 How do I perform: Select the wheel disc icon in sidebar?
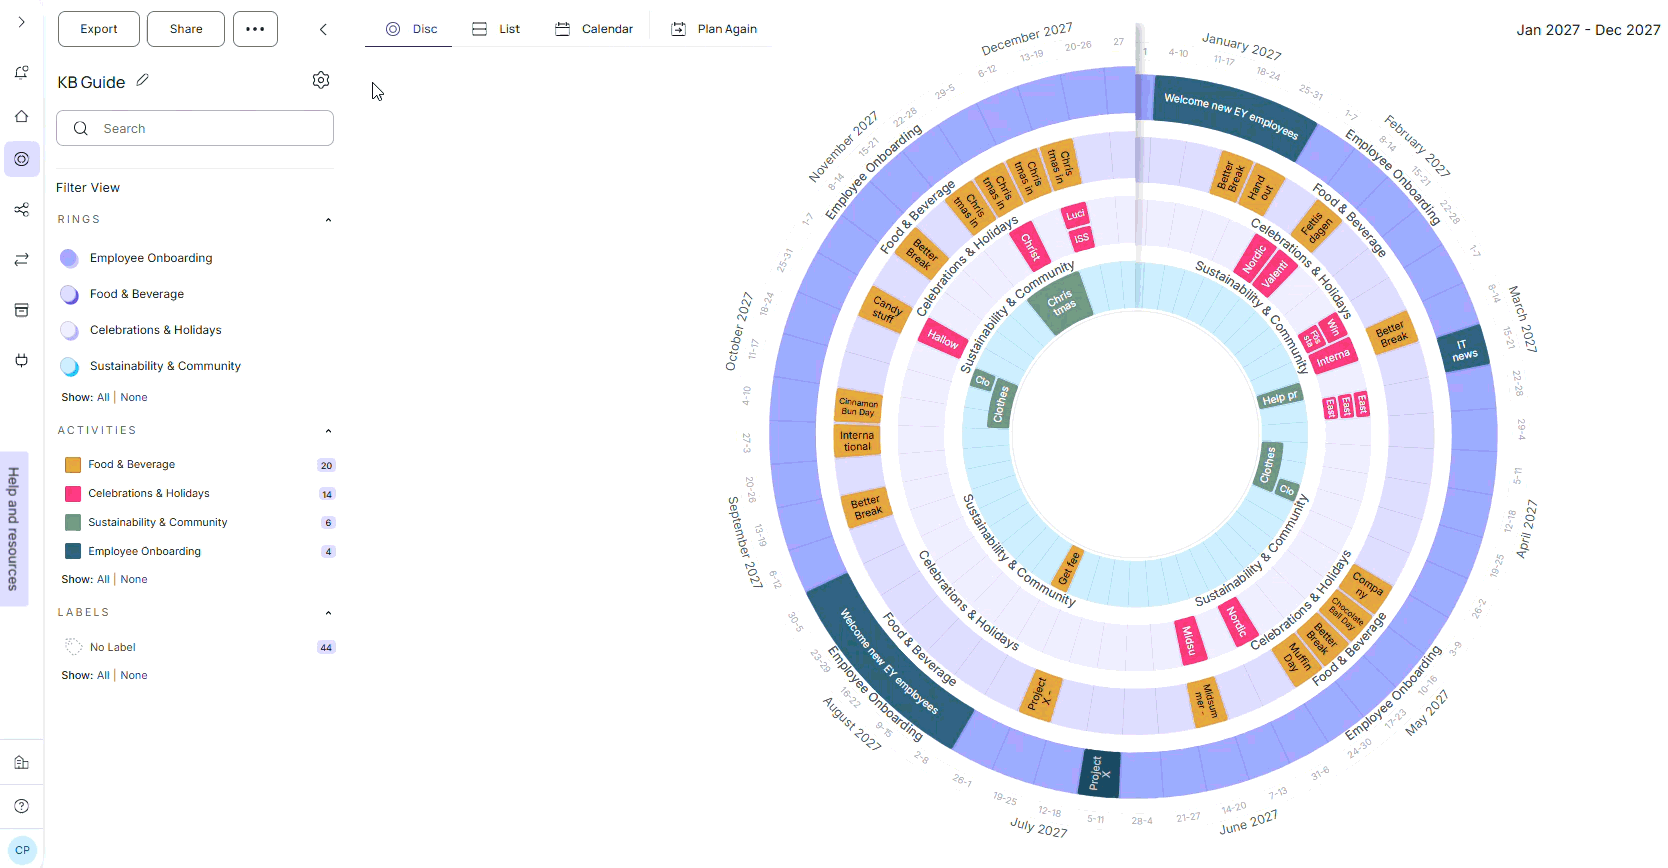point(21,159)
